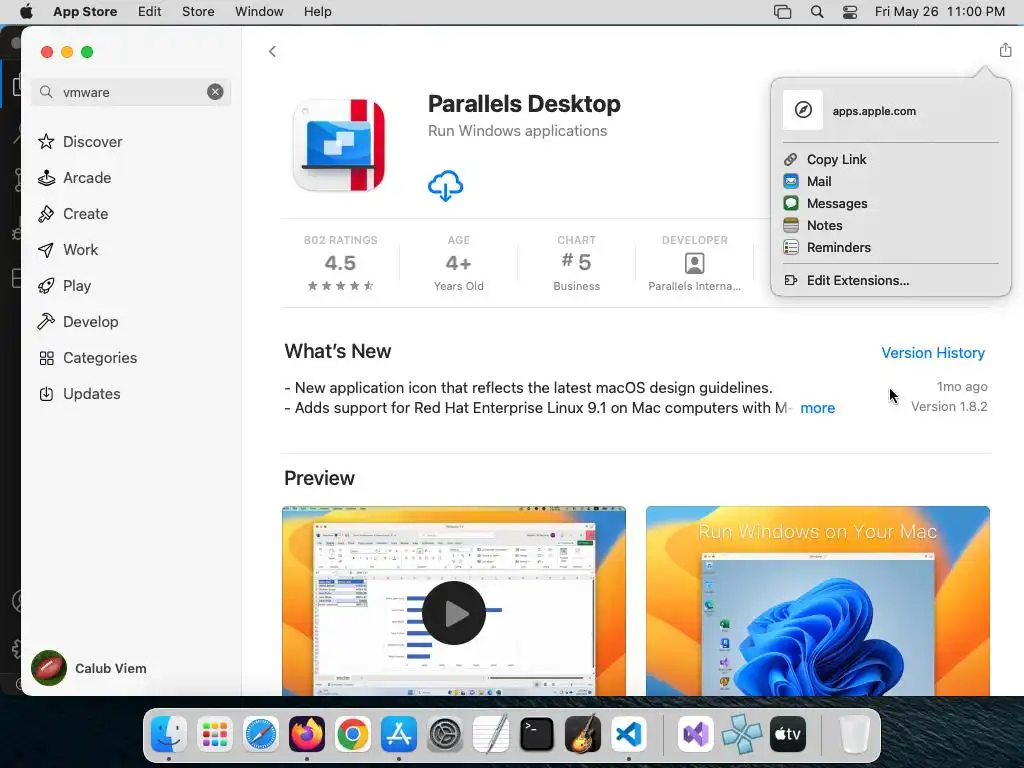Launch Safari from the Dock
Screen dimensions: 1024x768
coord(261,734)
